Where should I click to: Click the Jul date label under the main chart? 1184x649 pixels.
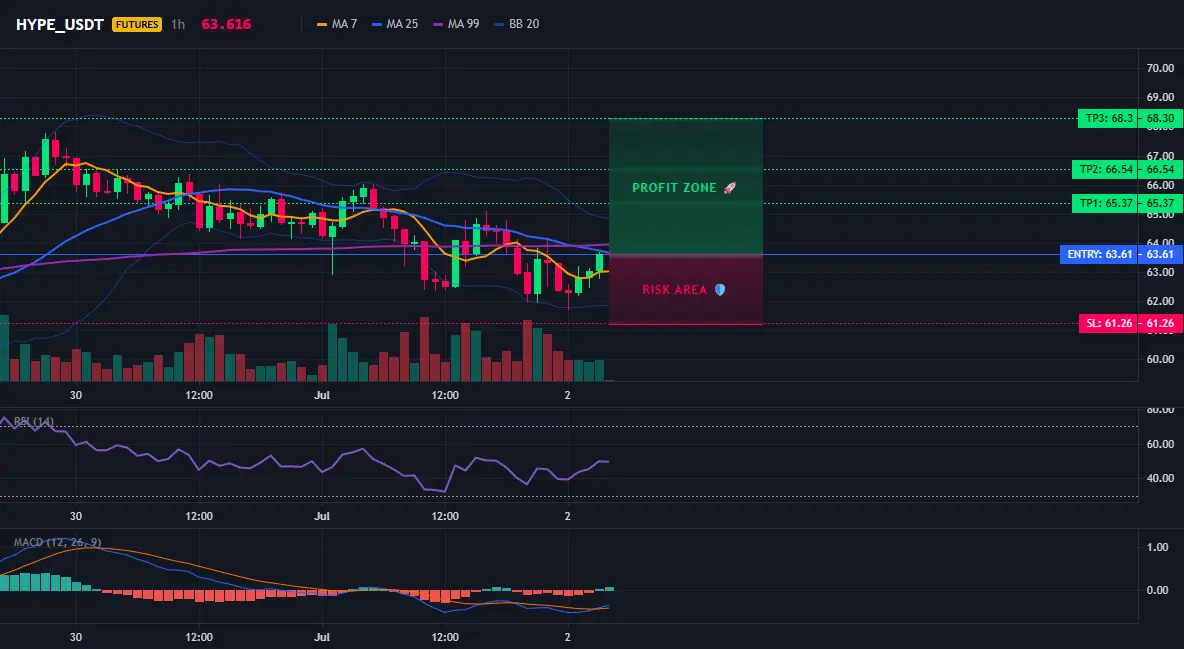pos(322,395)
